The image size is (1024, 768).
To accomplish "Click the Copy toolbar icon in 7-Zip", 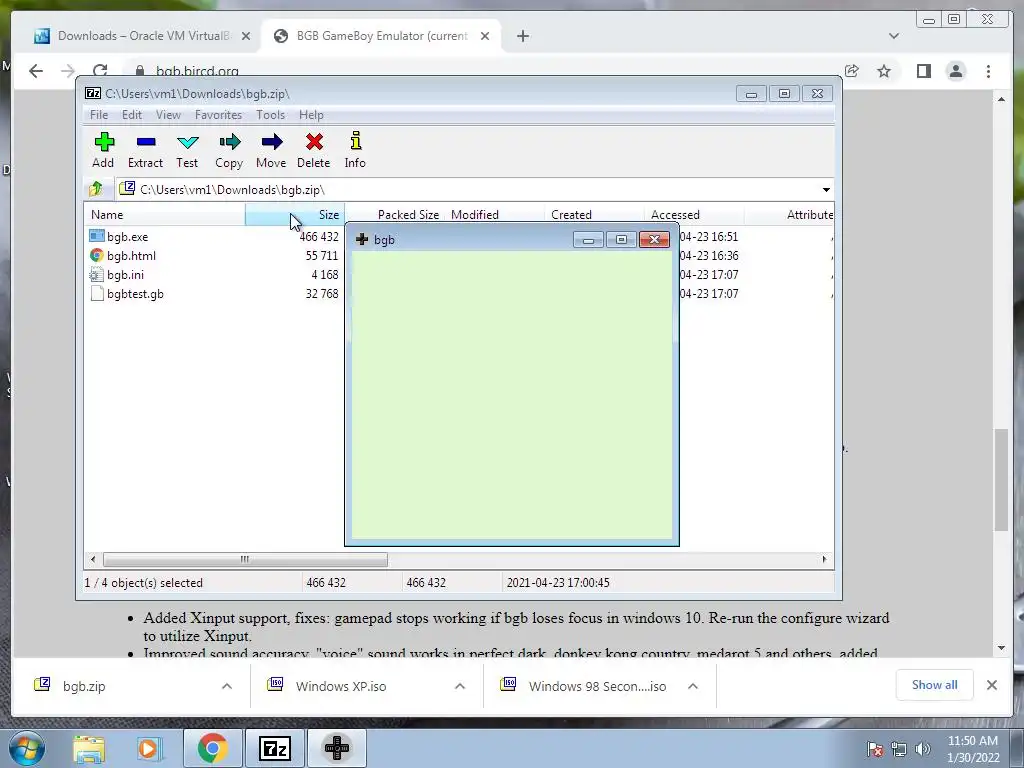I will click(x=229, y=142).
